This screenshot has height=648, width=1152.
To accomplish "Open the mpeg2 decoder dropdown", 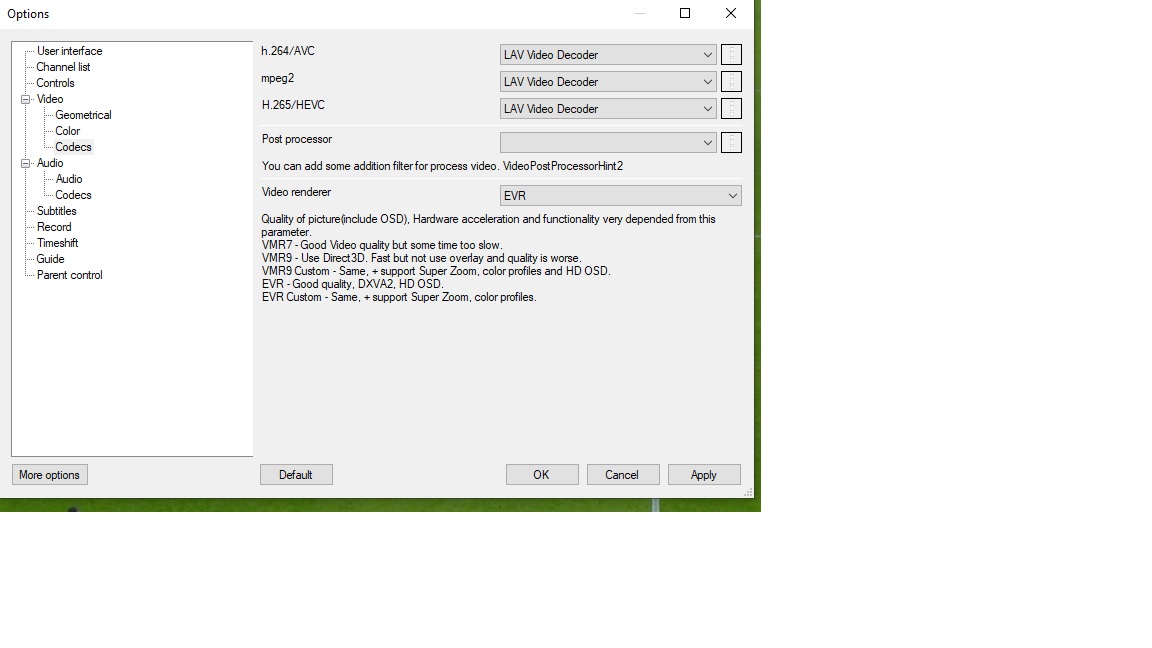I will tap(608, 82).
